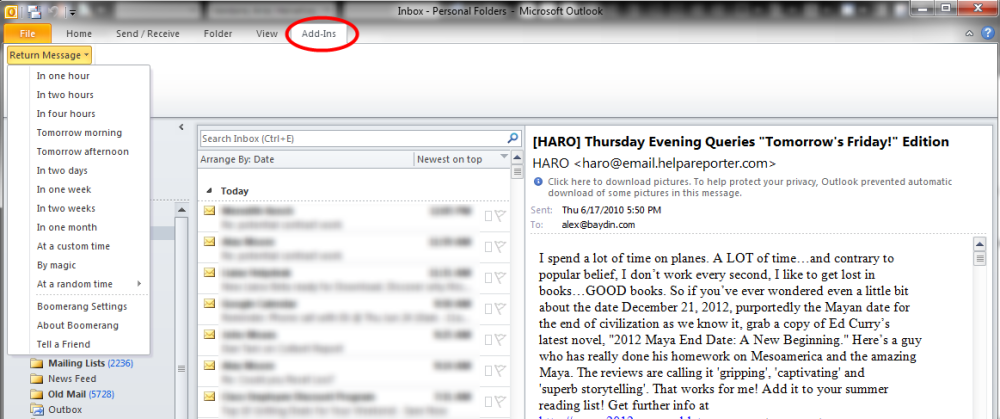Screen dimensions: 1000x419
Task: Open About Boomerang
Action: [79, 325]
